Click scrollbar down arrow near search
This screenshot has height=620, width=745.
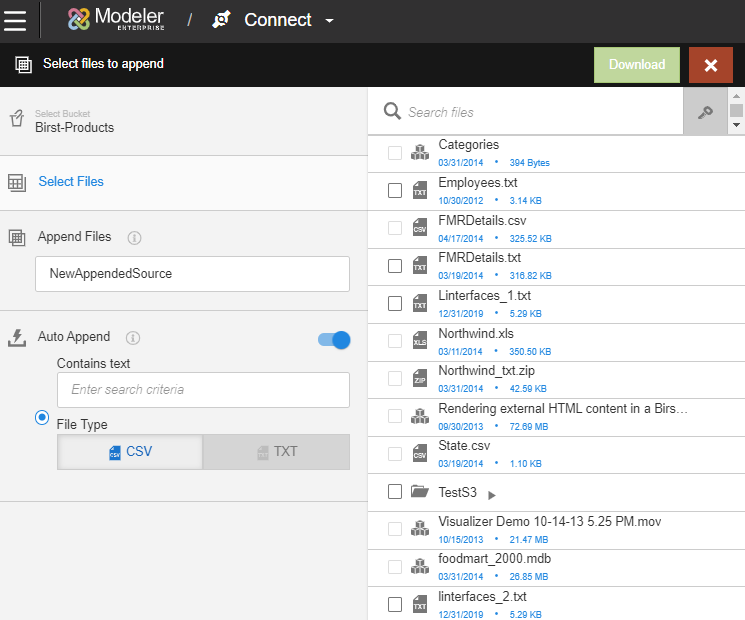pos(736,126)
